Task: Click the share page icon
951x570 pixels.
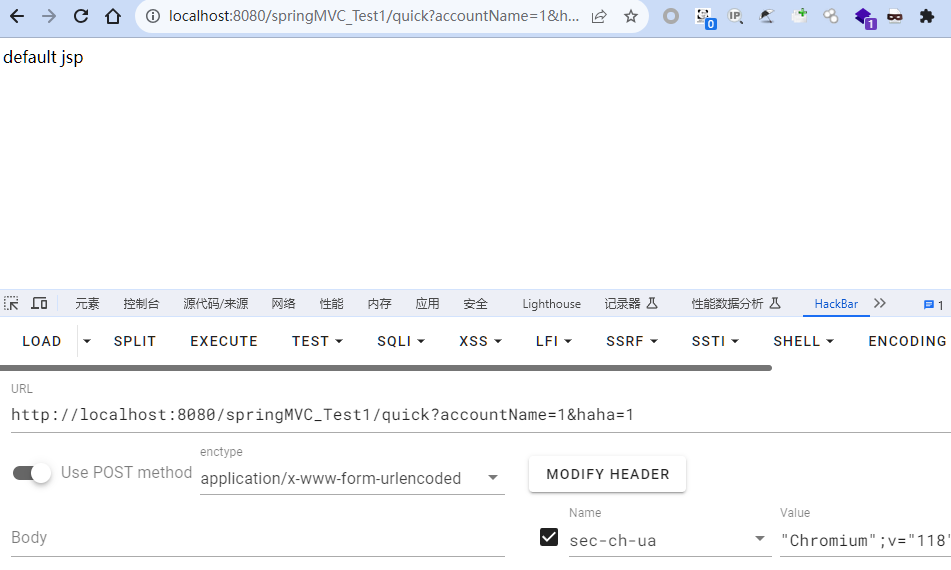Action: click(599, 16)
